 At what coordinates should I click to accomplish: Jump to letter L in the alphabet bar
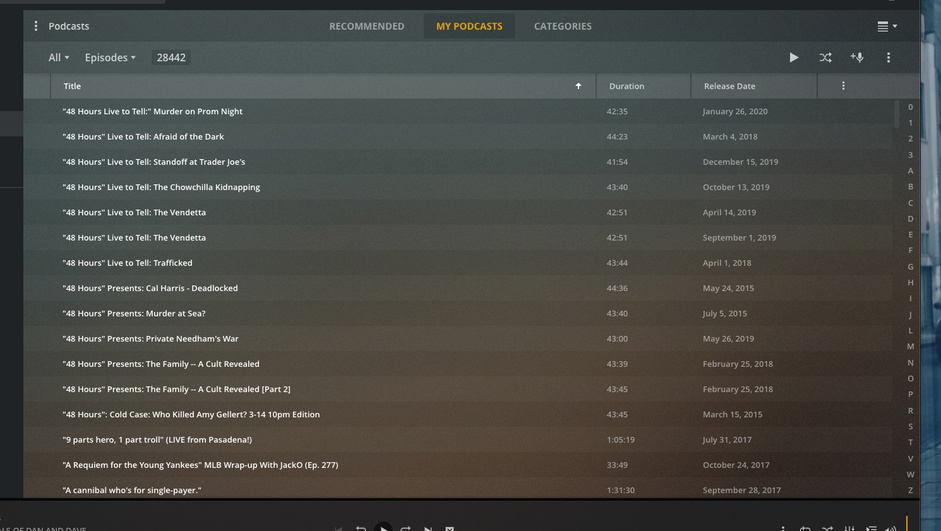pos(910,331)
